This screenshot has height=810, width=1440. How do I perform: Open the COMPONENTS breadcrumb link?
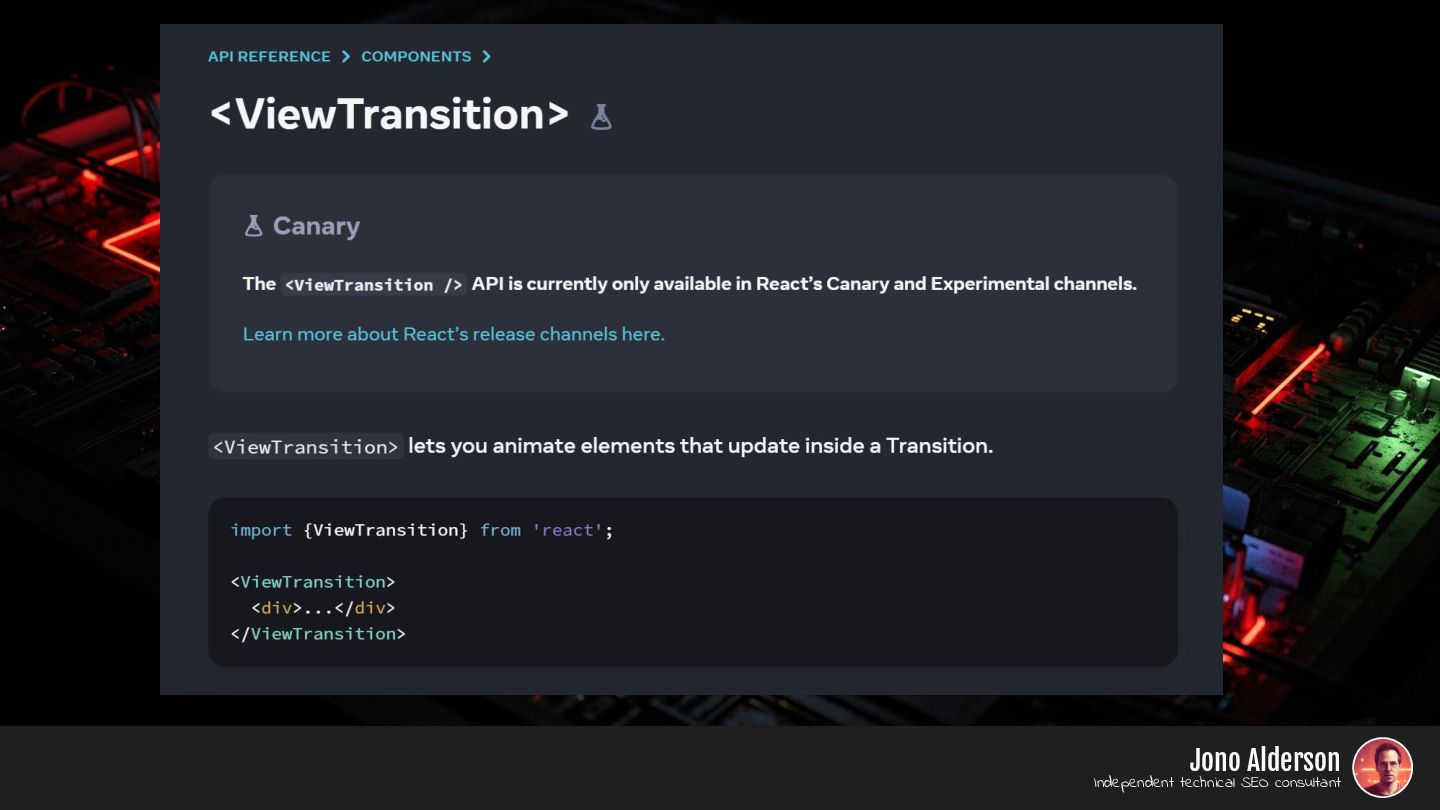416,56
